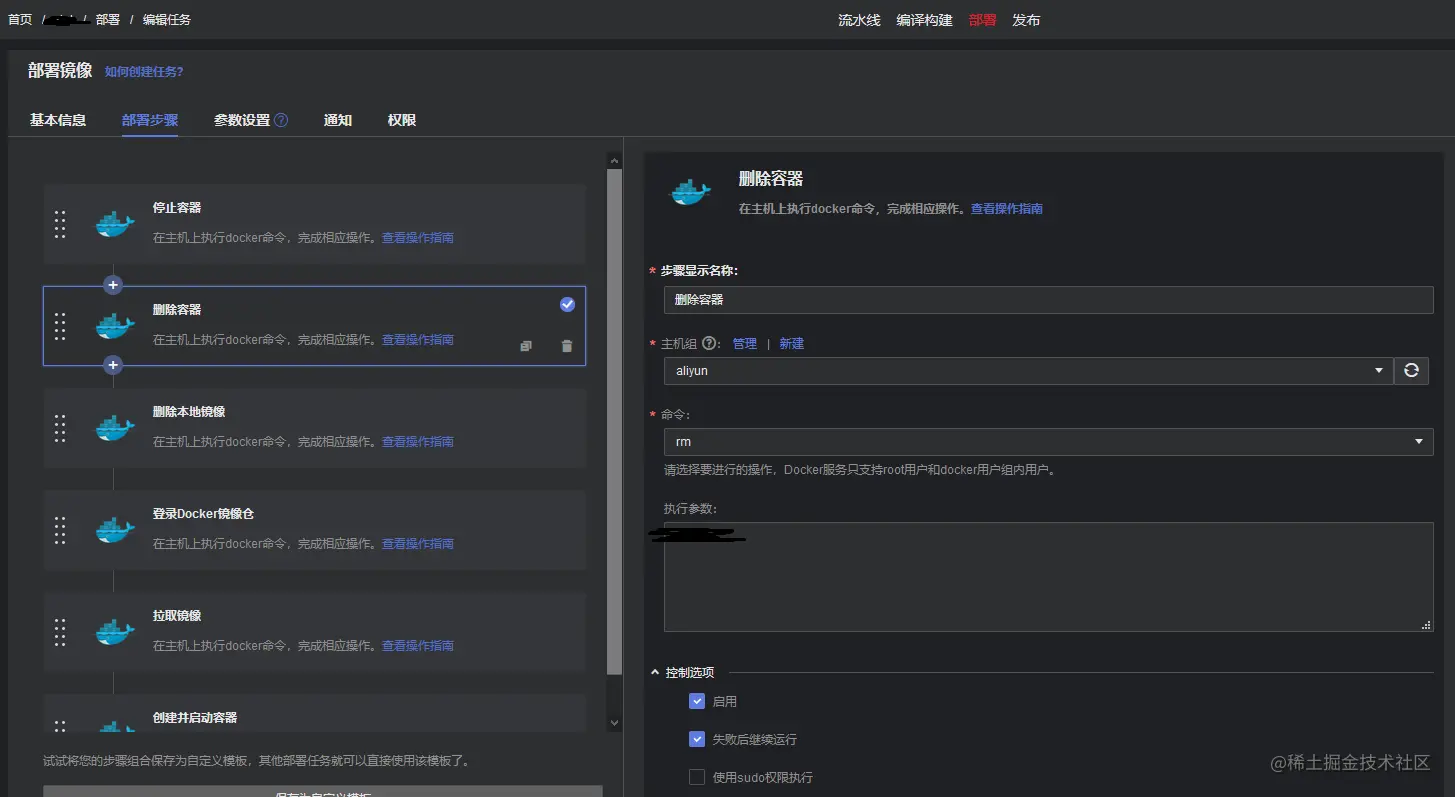
Task: Switch to the 部署步骤 tab
Action: 150,120
